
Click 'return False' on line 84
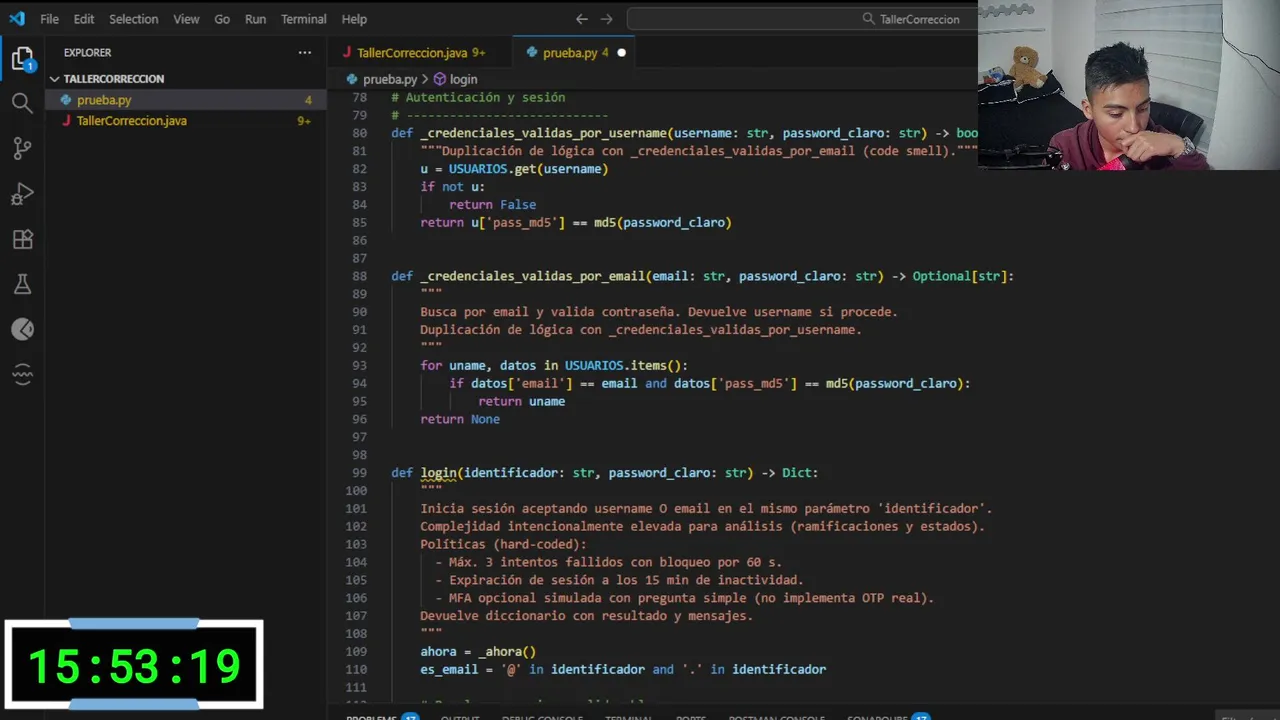click(x=492, y=205)
